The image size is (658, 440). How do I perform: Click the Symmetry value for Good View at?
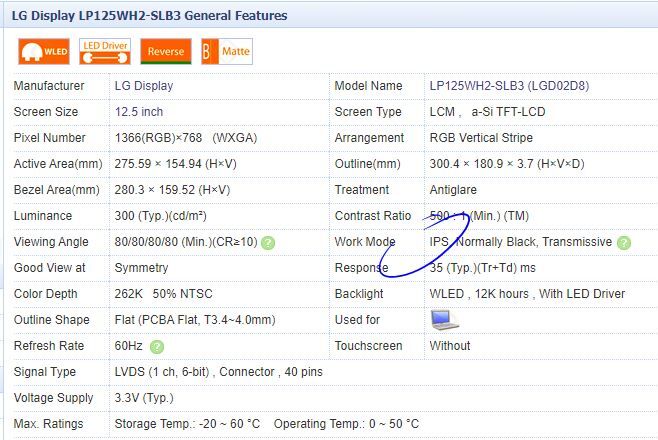click(141, 268)
